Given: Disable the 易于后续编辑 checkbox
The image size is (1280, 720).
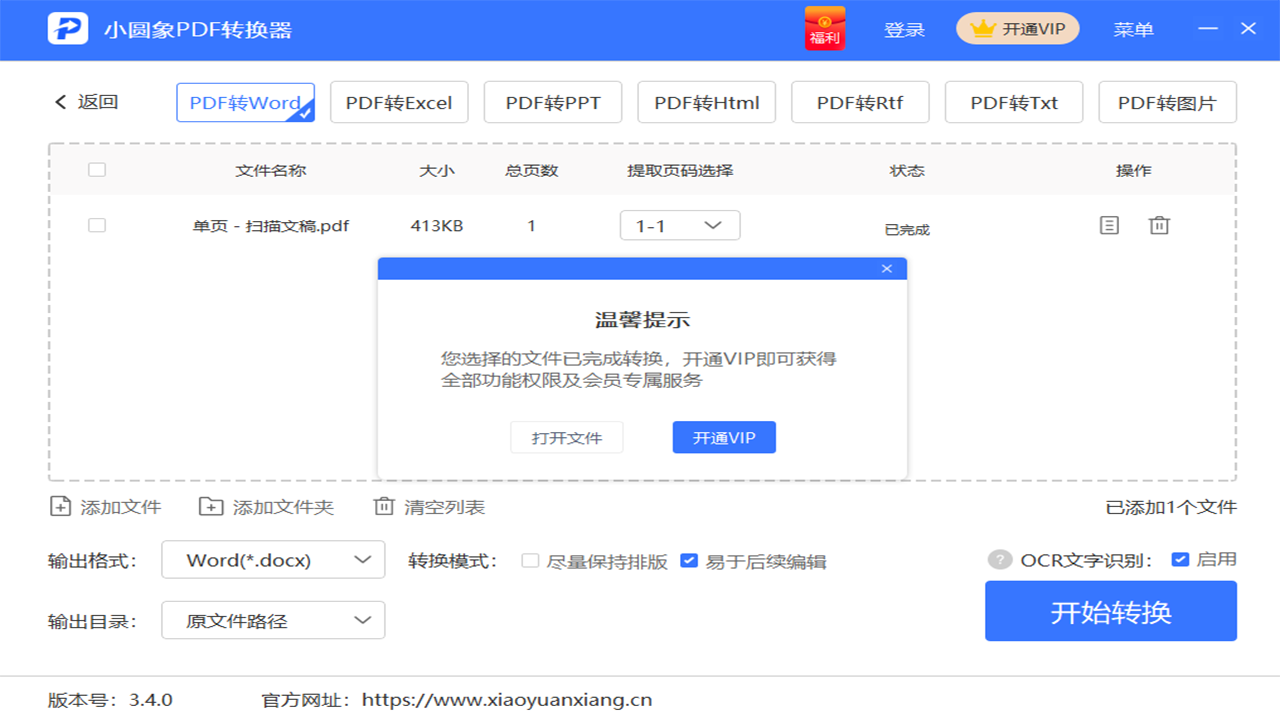Looking at the screenshot, I should 689,561.
